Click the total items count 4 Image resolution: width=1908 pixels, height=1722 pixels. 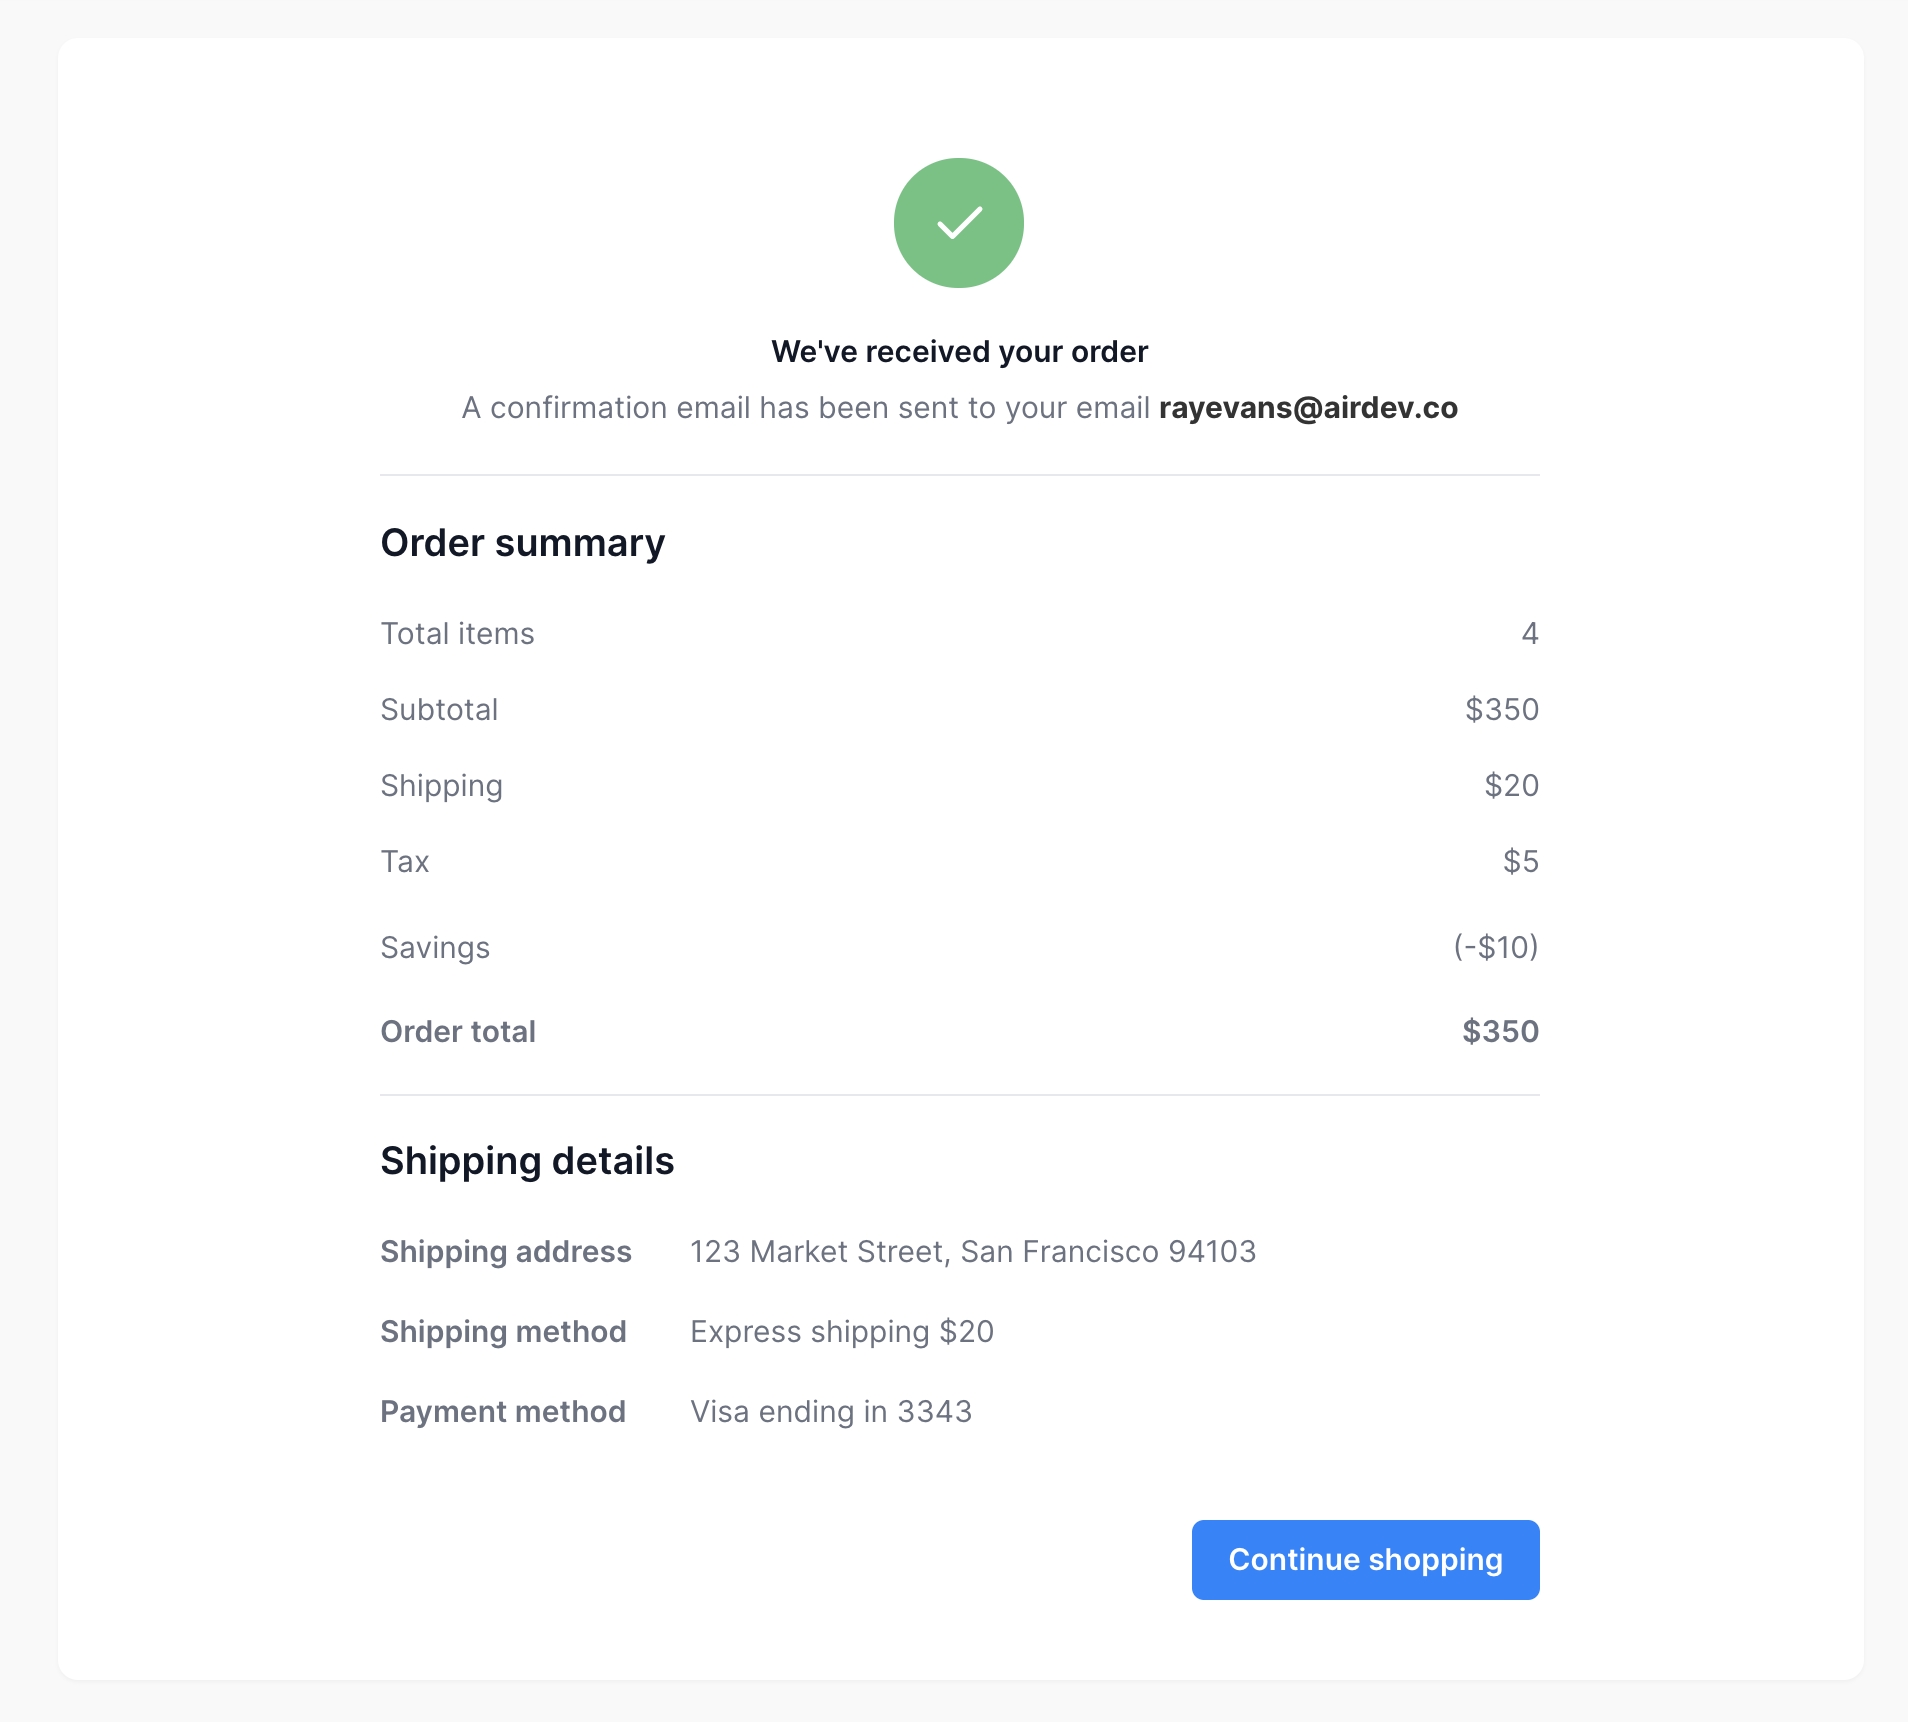(x=1529, y=634)
